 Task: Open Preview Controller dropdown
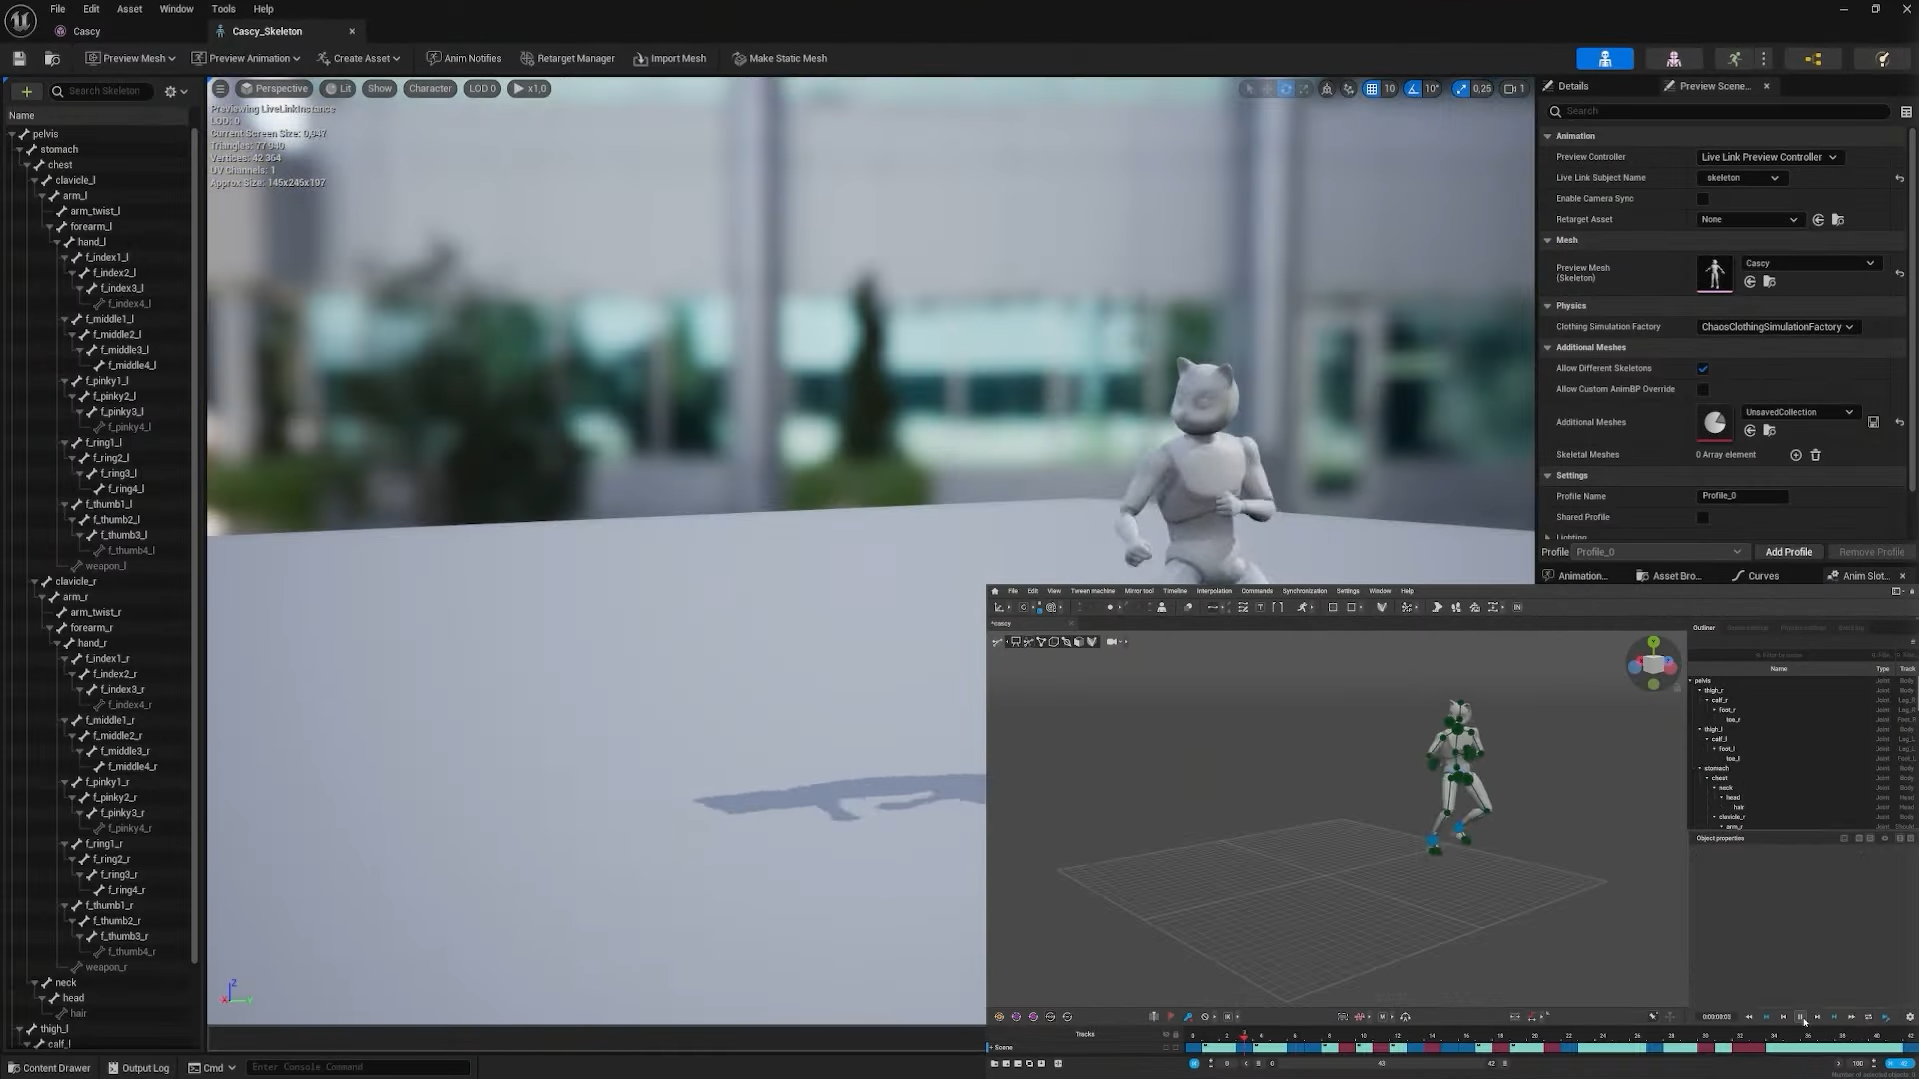1769,157
